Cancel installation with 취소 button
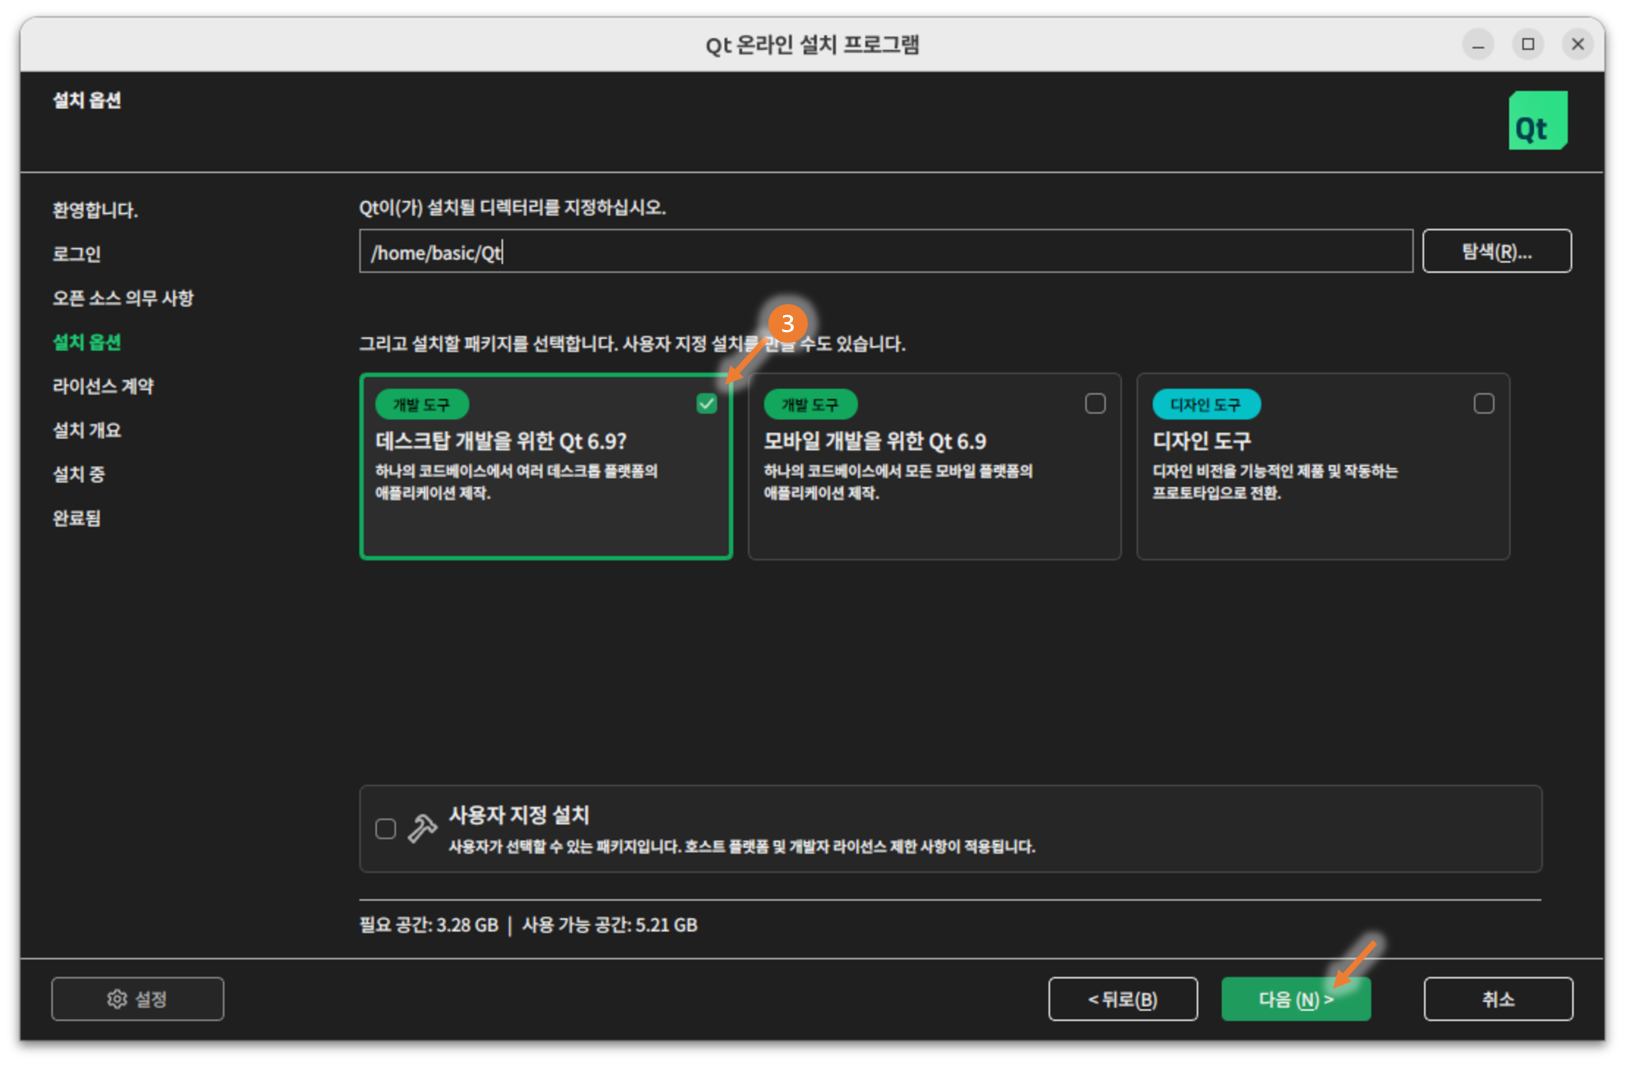1625x1065 pixels. pyautogui.click(x=1498, y=999)
